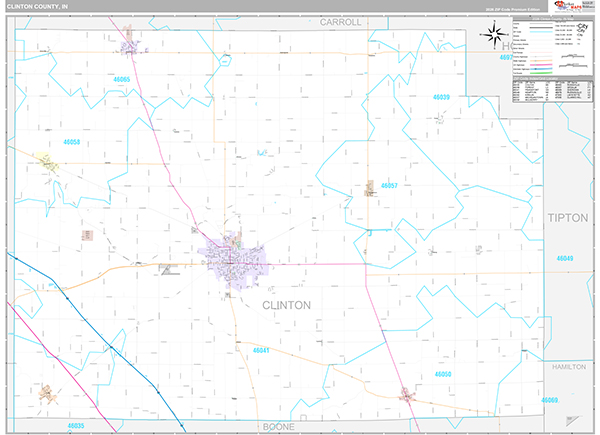Click the tan town area beside 46057
600x435 pixels.
(x=370, y=188)
